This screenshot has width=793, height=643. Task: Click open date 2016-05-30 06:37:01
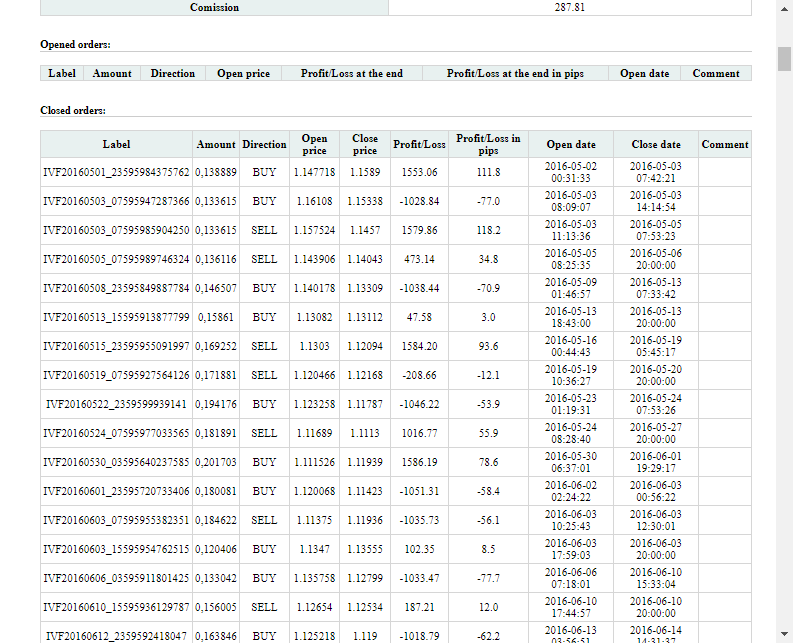[570, 462]
